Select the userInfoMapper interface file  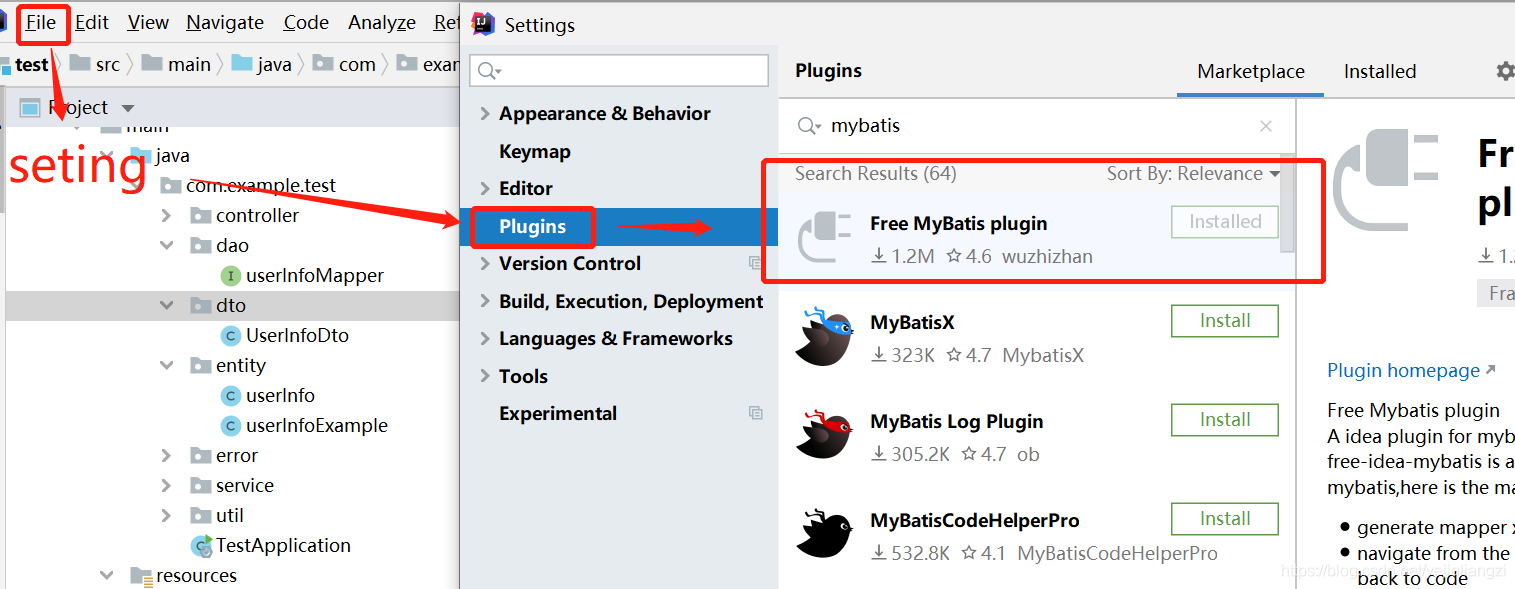coord(314,275)
